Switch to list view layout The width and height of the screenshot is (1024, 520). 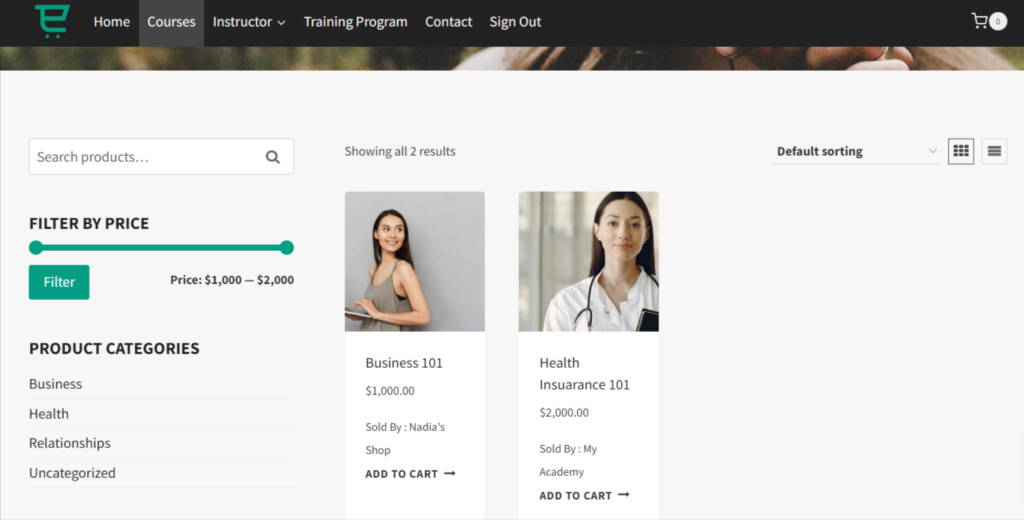pyautogui.click(x=994, y=151)
